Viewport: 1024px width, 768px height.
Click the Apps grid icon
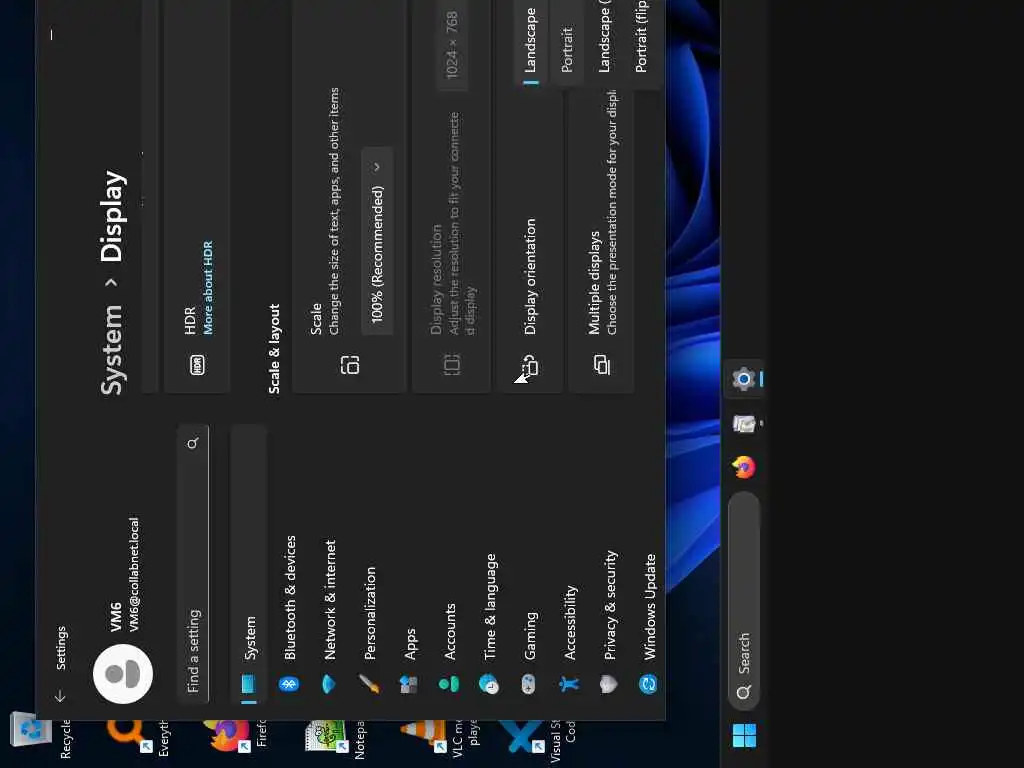(x=409, y=684)
